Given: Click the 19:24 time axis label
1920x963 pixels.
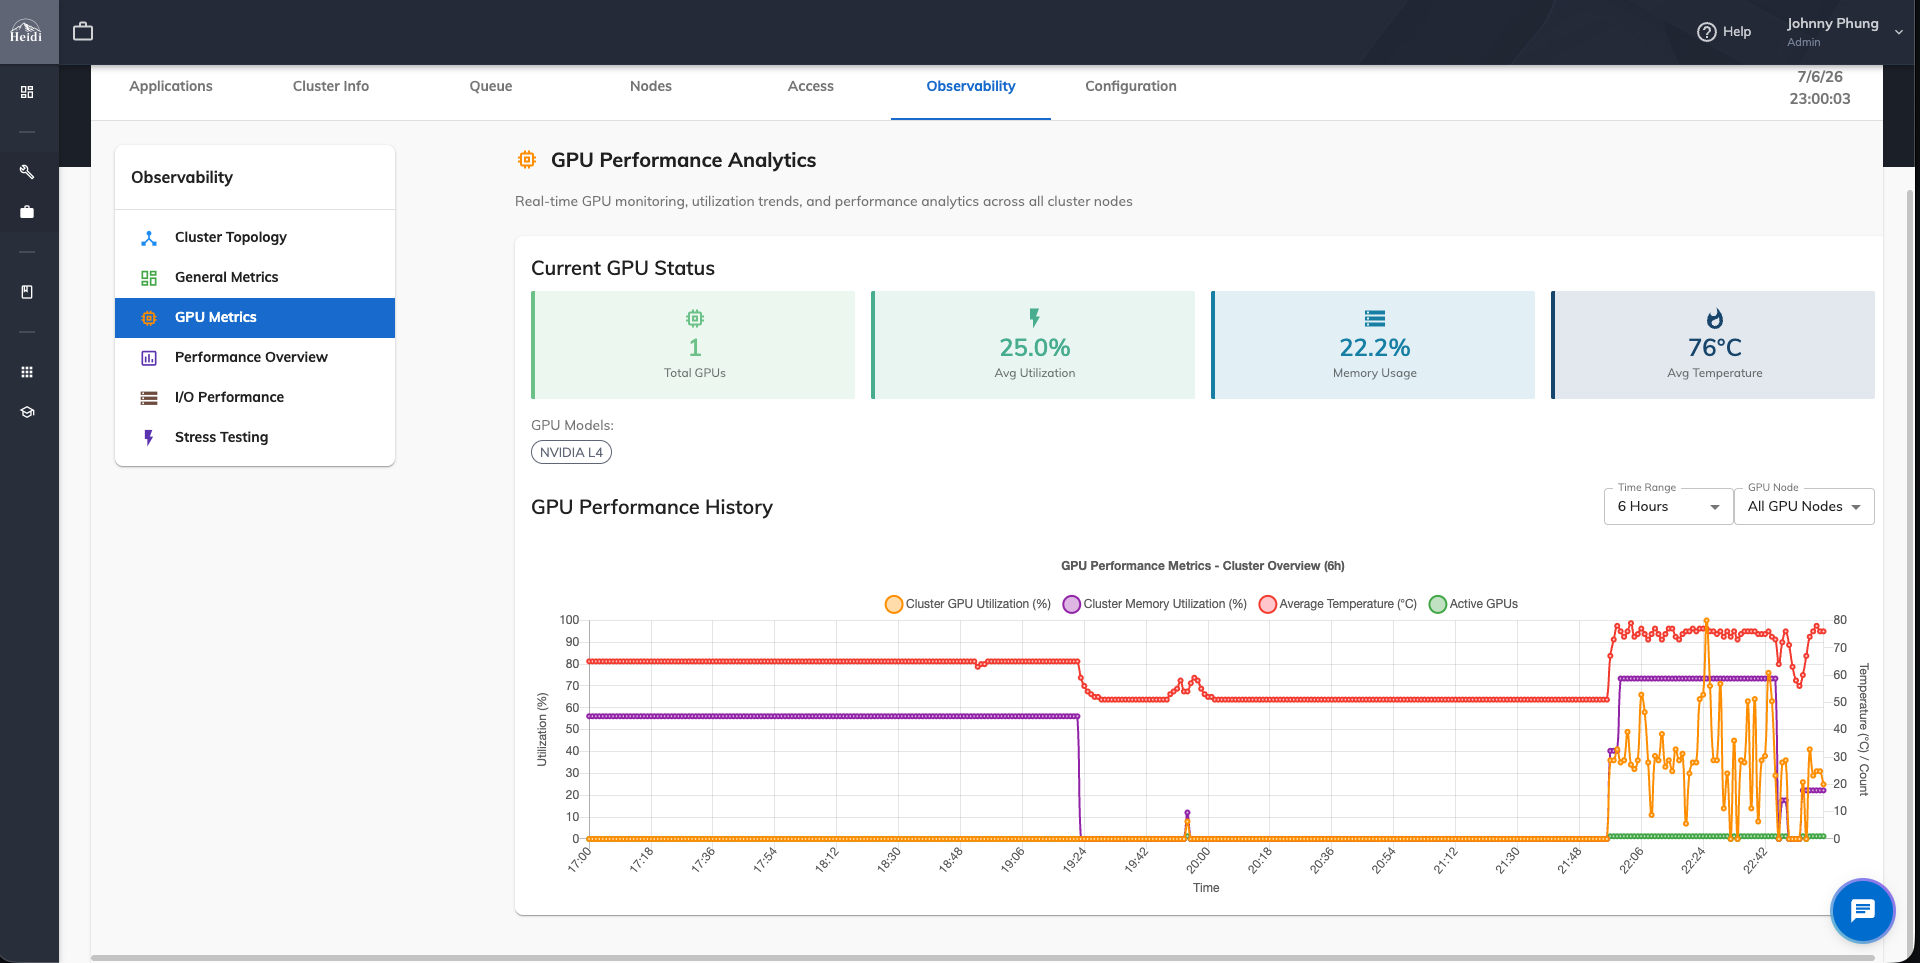Looking at the screenshot, I should [x=1074, y=860].
